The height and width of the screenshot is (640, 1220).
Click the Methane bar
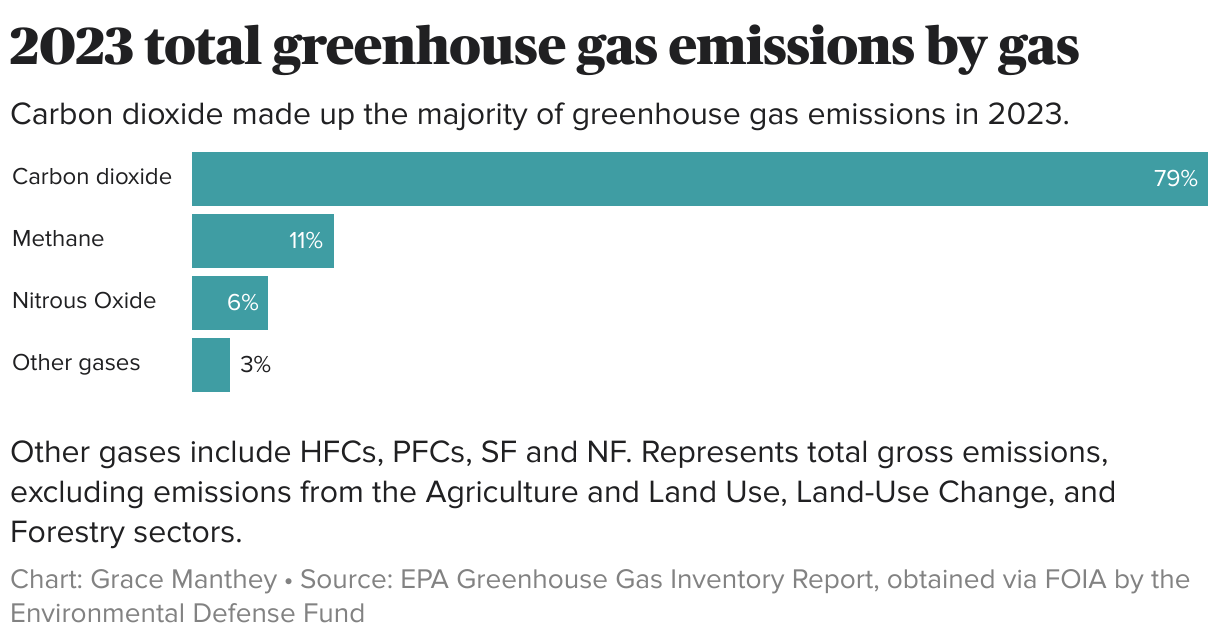point(263,240)
